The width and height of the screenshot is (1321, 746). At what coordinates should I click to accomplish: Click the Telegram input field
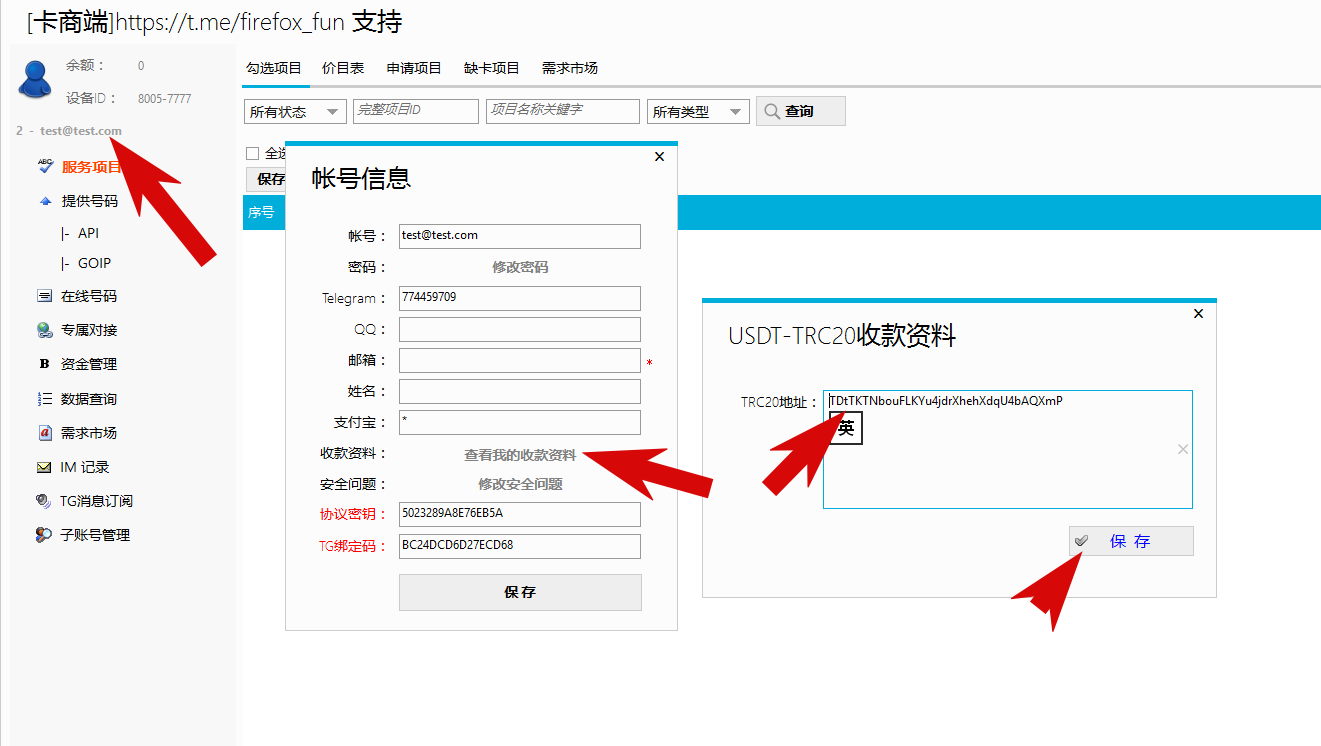[x=520, y=298]
